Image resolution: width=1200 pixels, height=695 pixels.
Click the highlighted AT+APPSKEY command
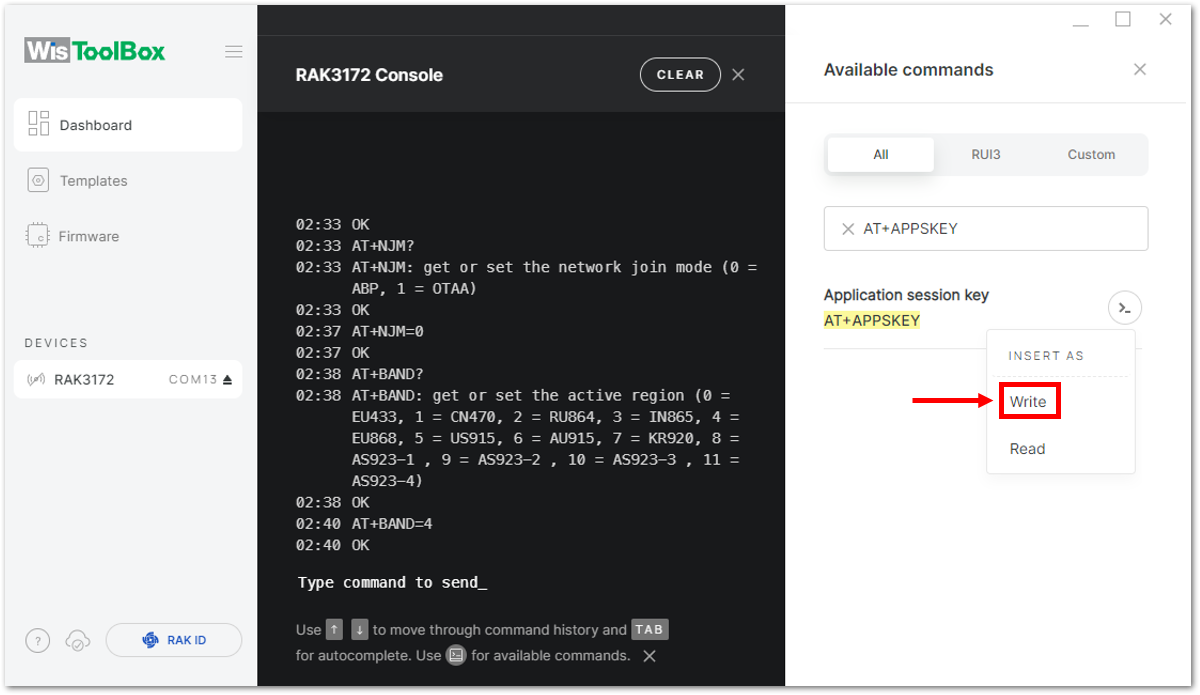pyautogui.click(x=872, y=321)
